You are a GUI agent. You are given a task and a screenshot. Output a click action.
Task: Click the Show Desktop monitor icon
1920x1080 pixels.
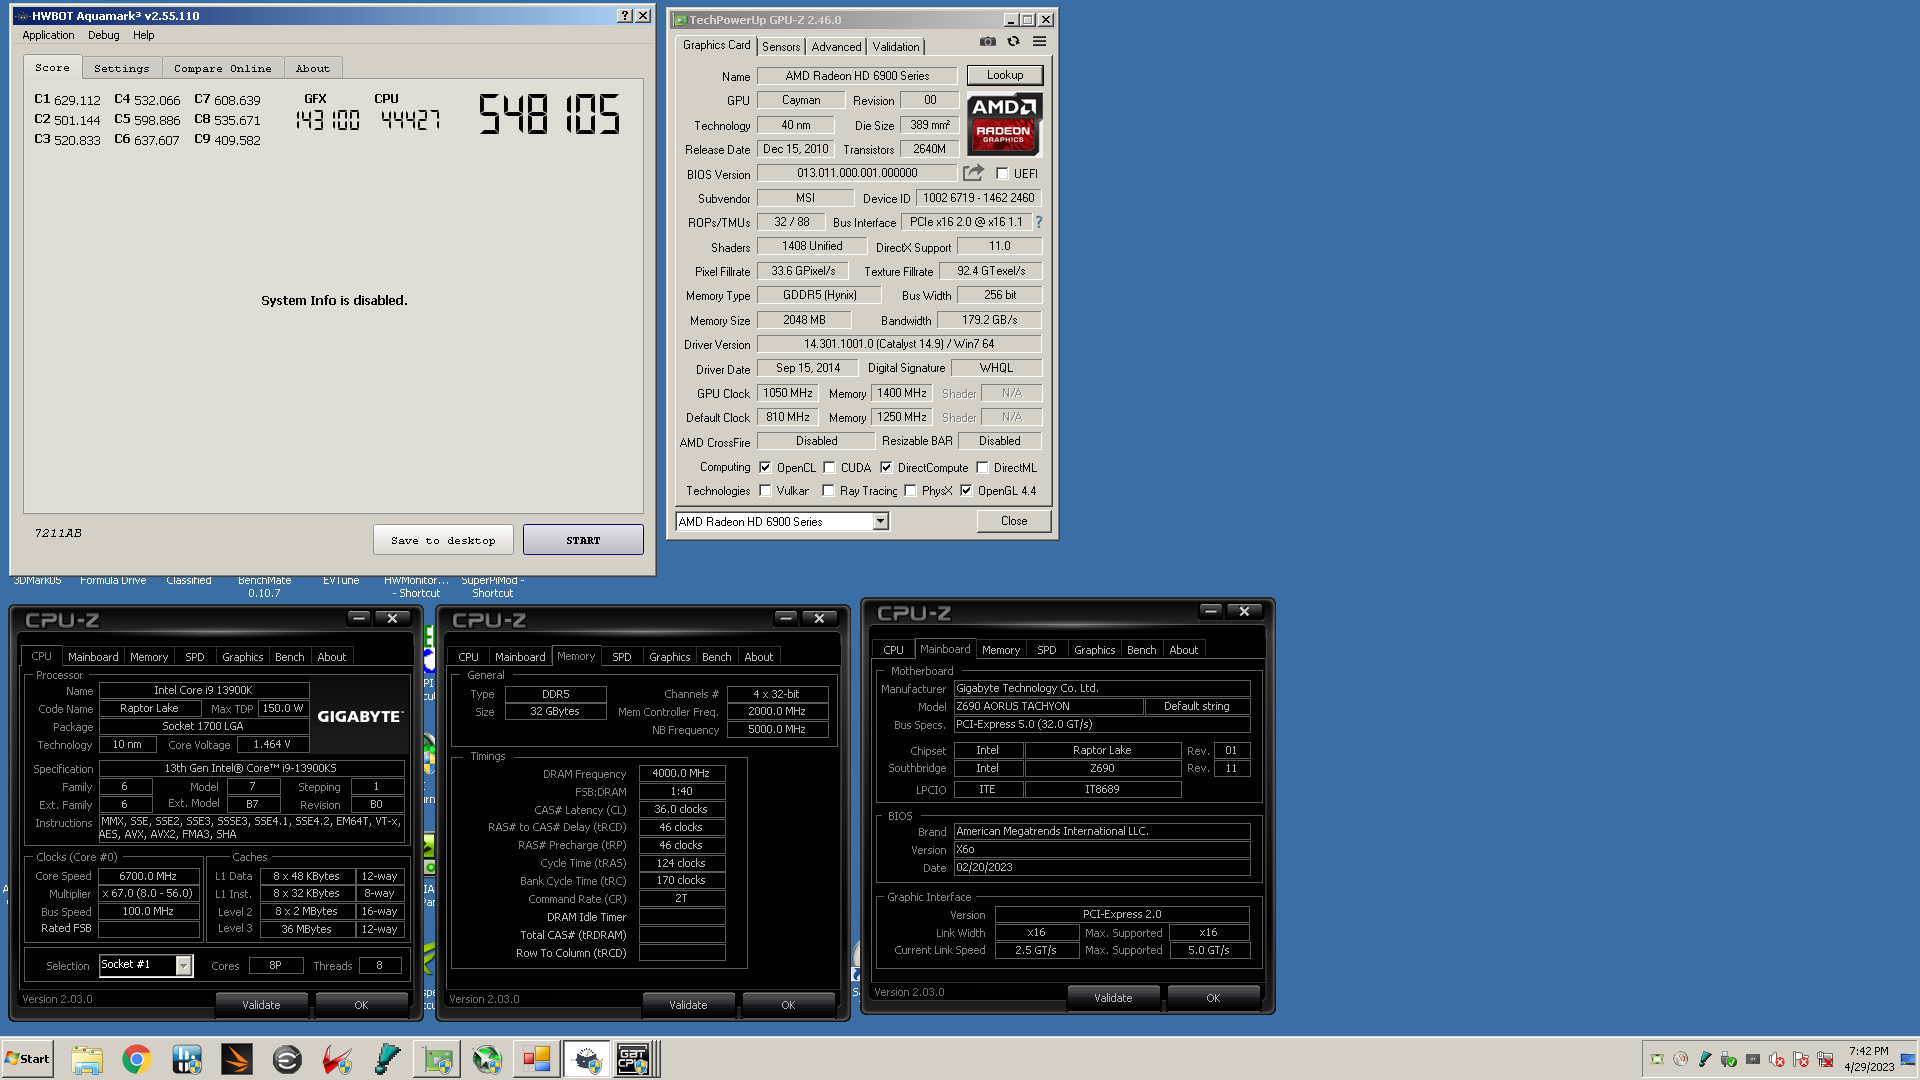click(1907, 1060)
